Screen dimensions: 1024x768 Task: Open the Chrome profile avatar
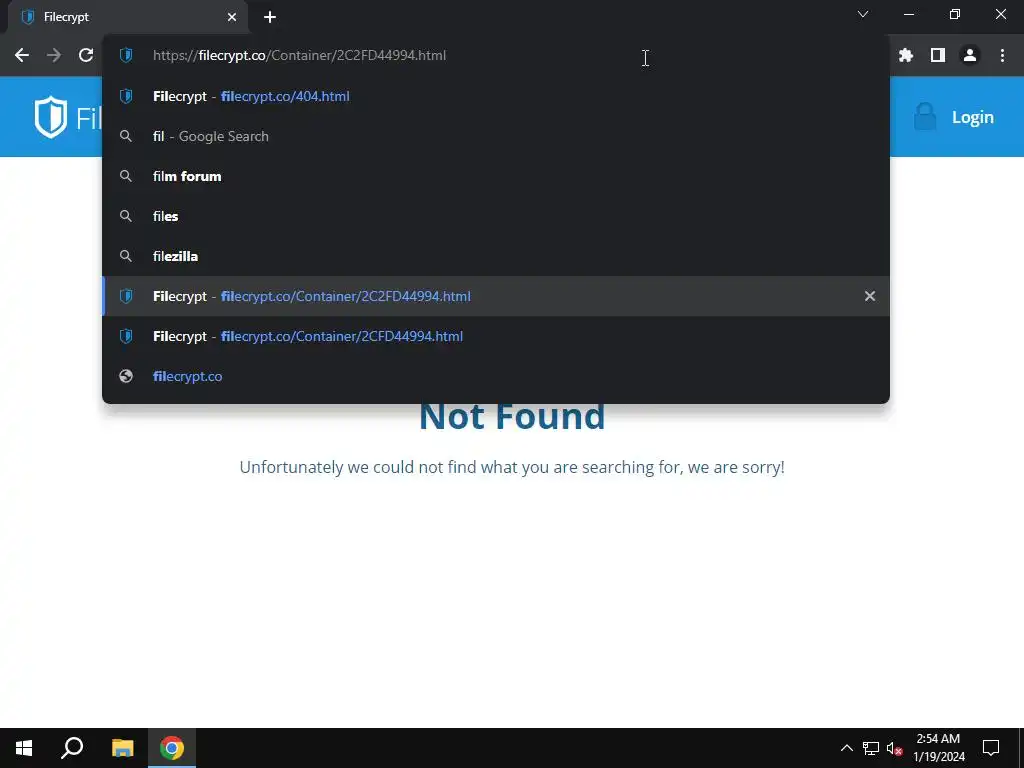[x=970, y=56]
